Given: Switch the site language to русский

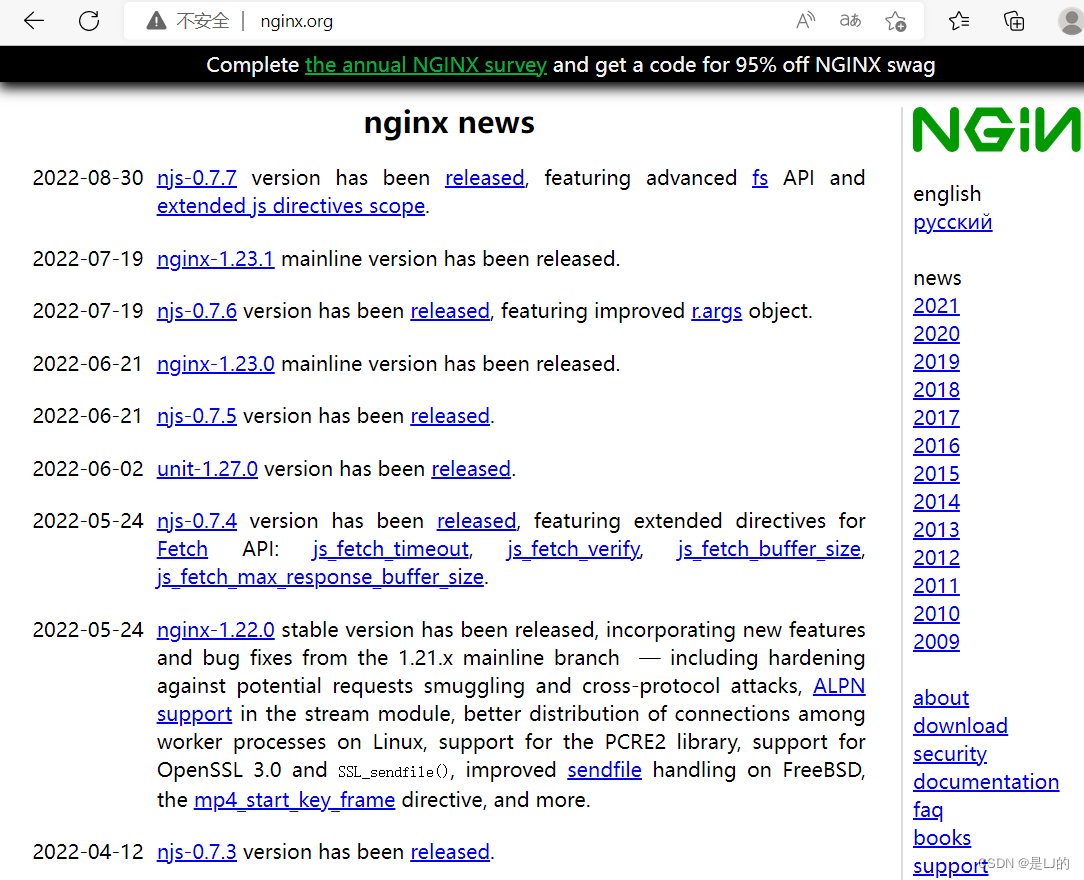Looking at the screenshot, I should [x=952, y=222].
